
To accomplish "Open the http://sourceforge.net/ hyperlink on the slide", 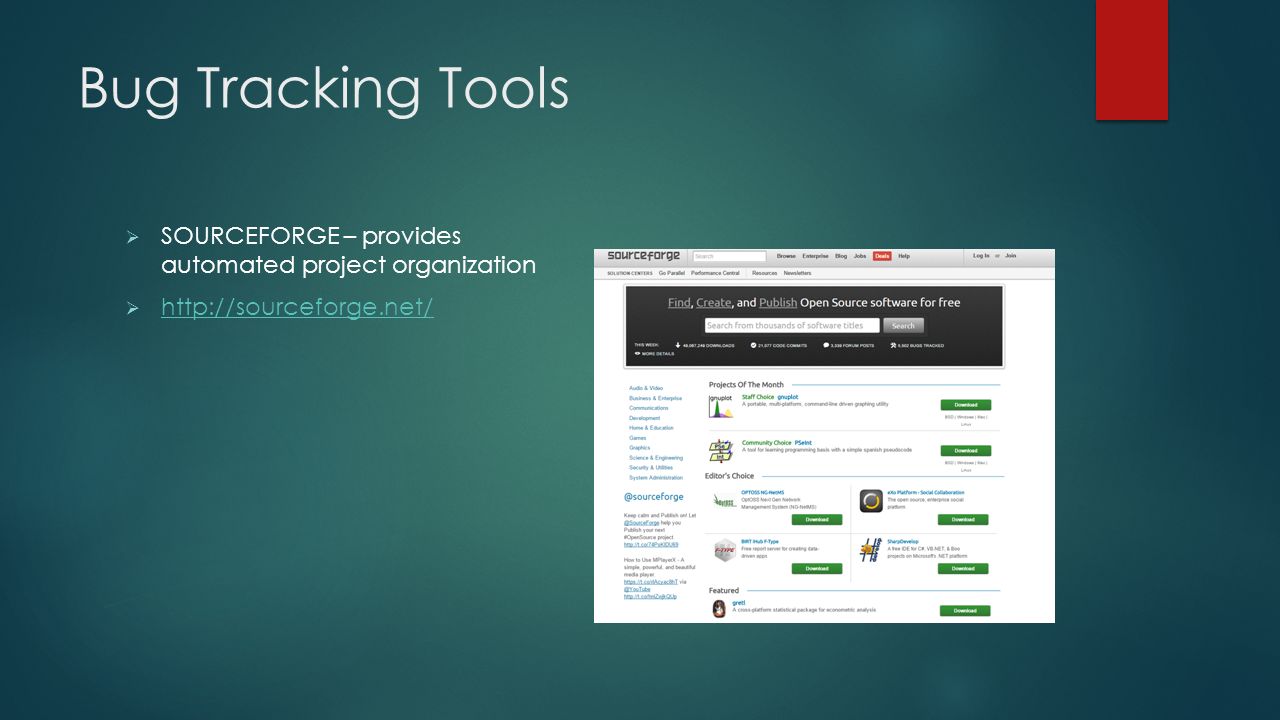I will (x=297, y=307).
